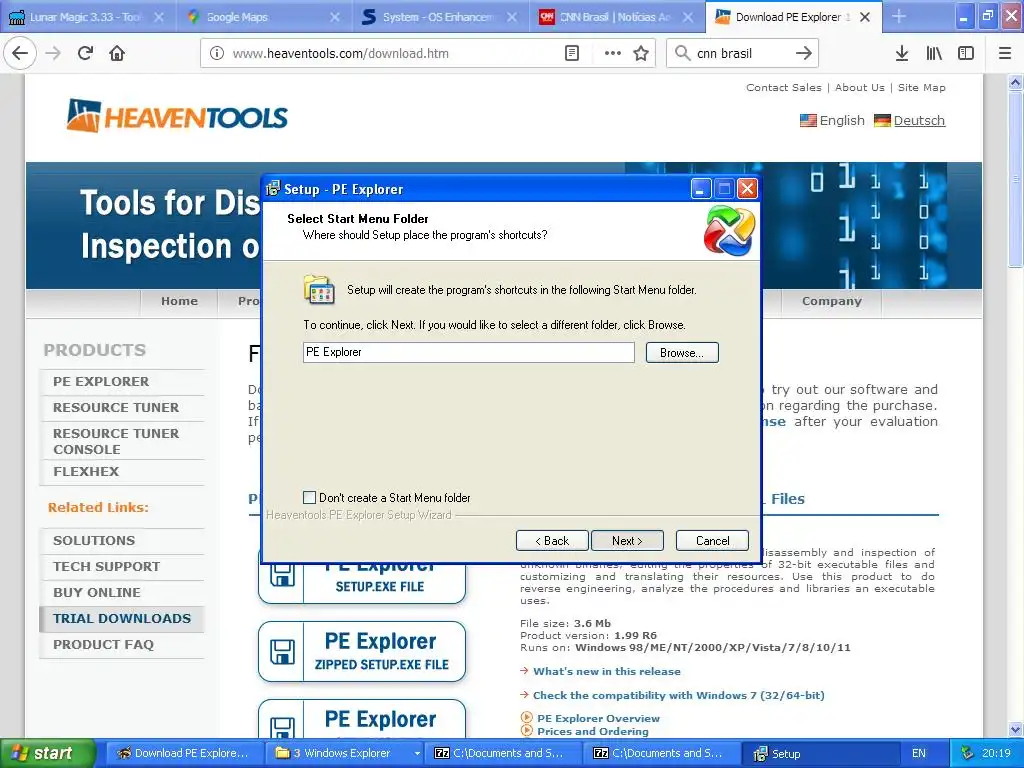1024x768 pixels.
Task: Close the Download PE Explorer tab
Action: [x=865, y=17]
